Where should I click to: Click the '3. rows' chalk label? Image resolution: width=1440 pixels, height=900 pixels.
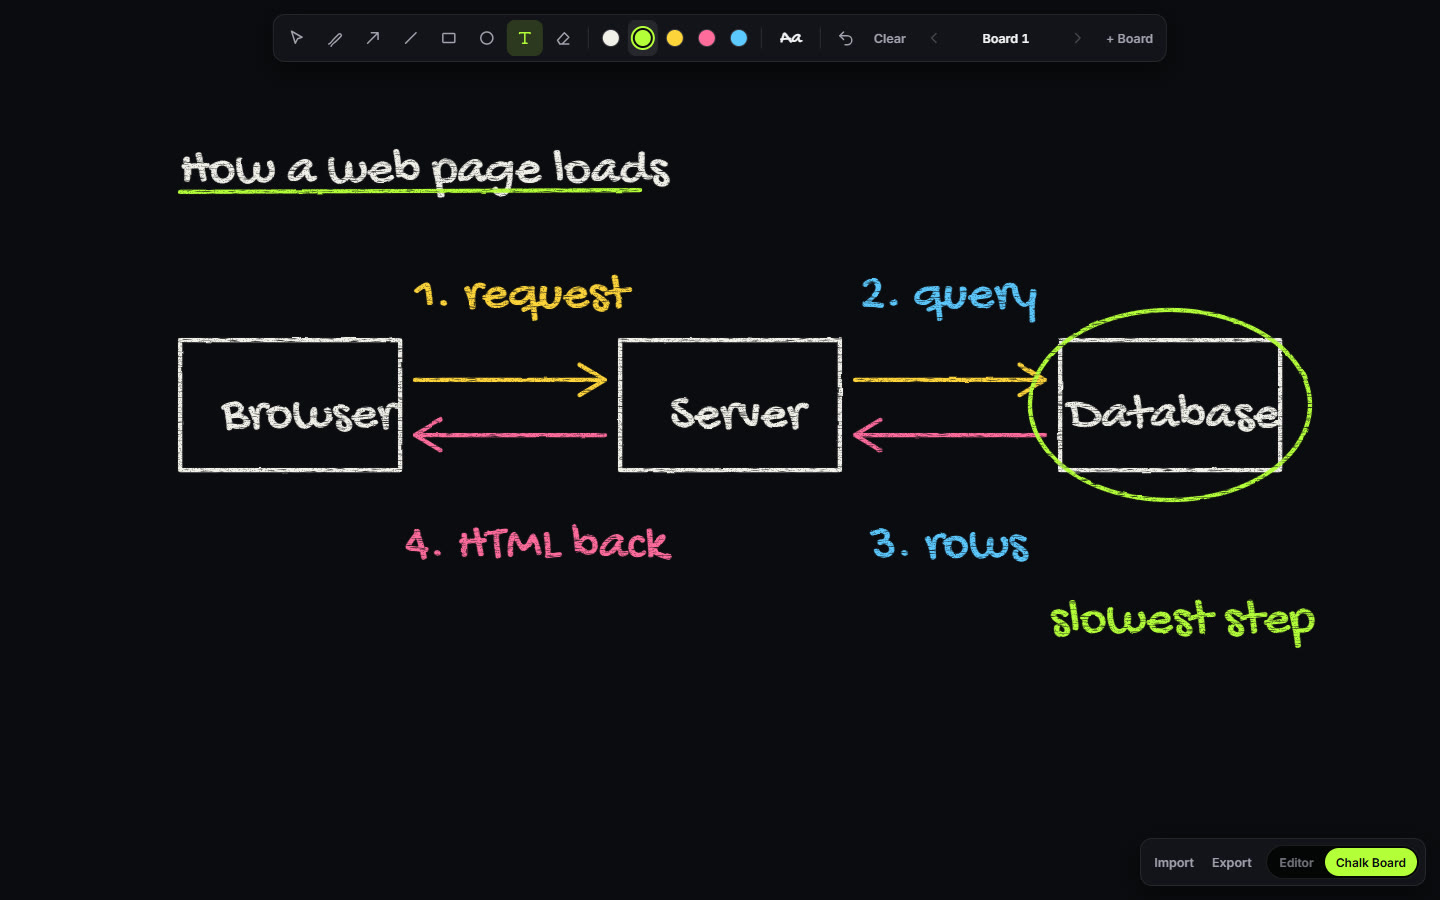[x=949, y=543]
